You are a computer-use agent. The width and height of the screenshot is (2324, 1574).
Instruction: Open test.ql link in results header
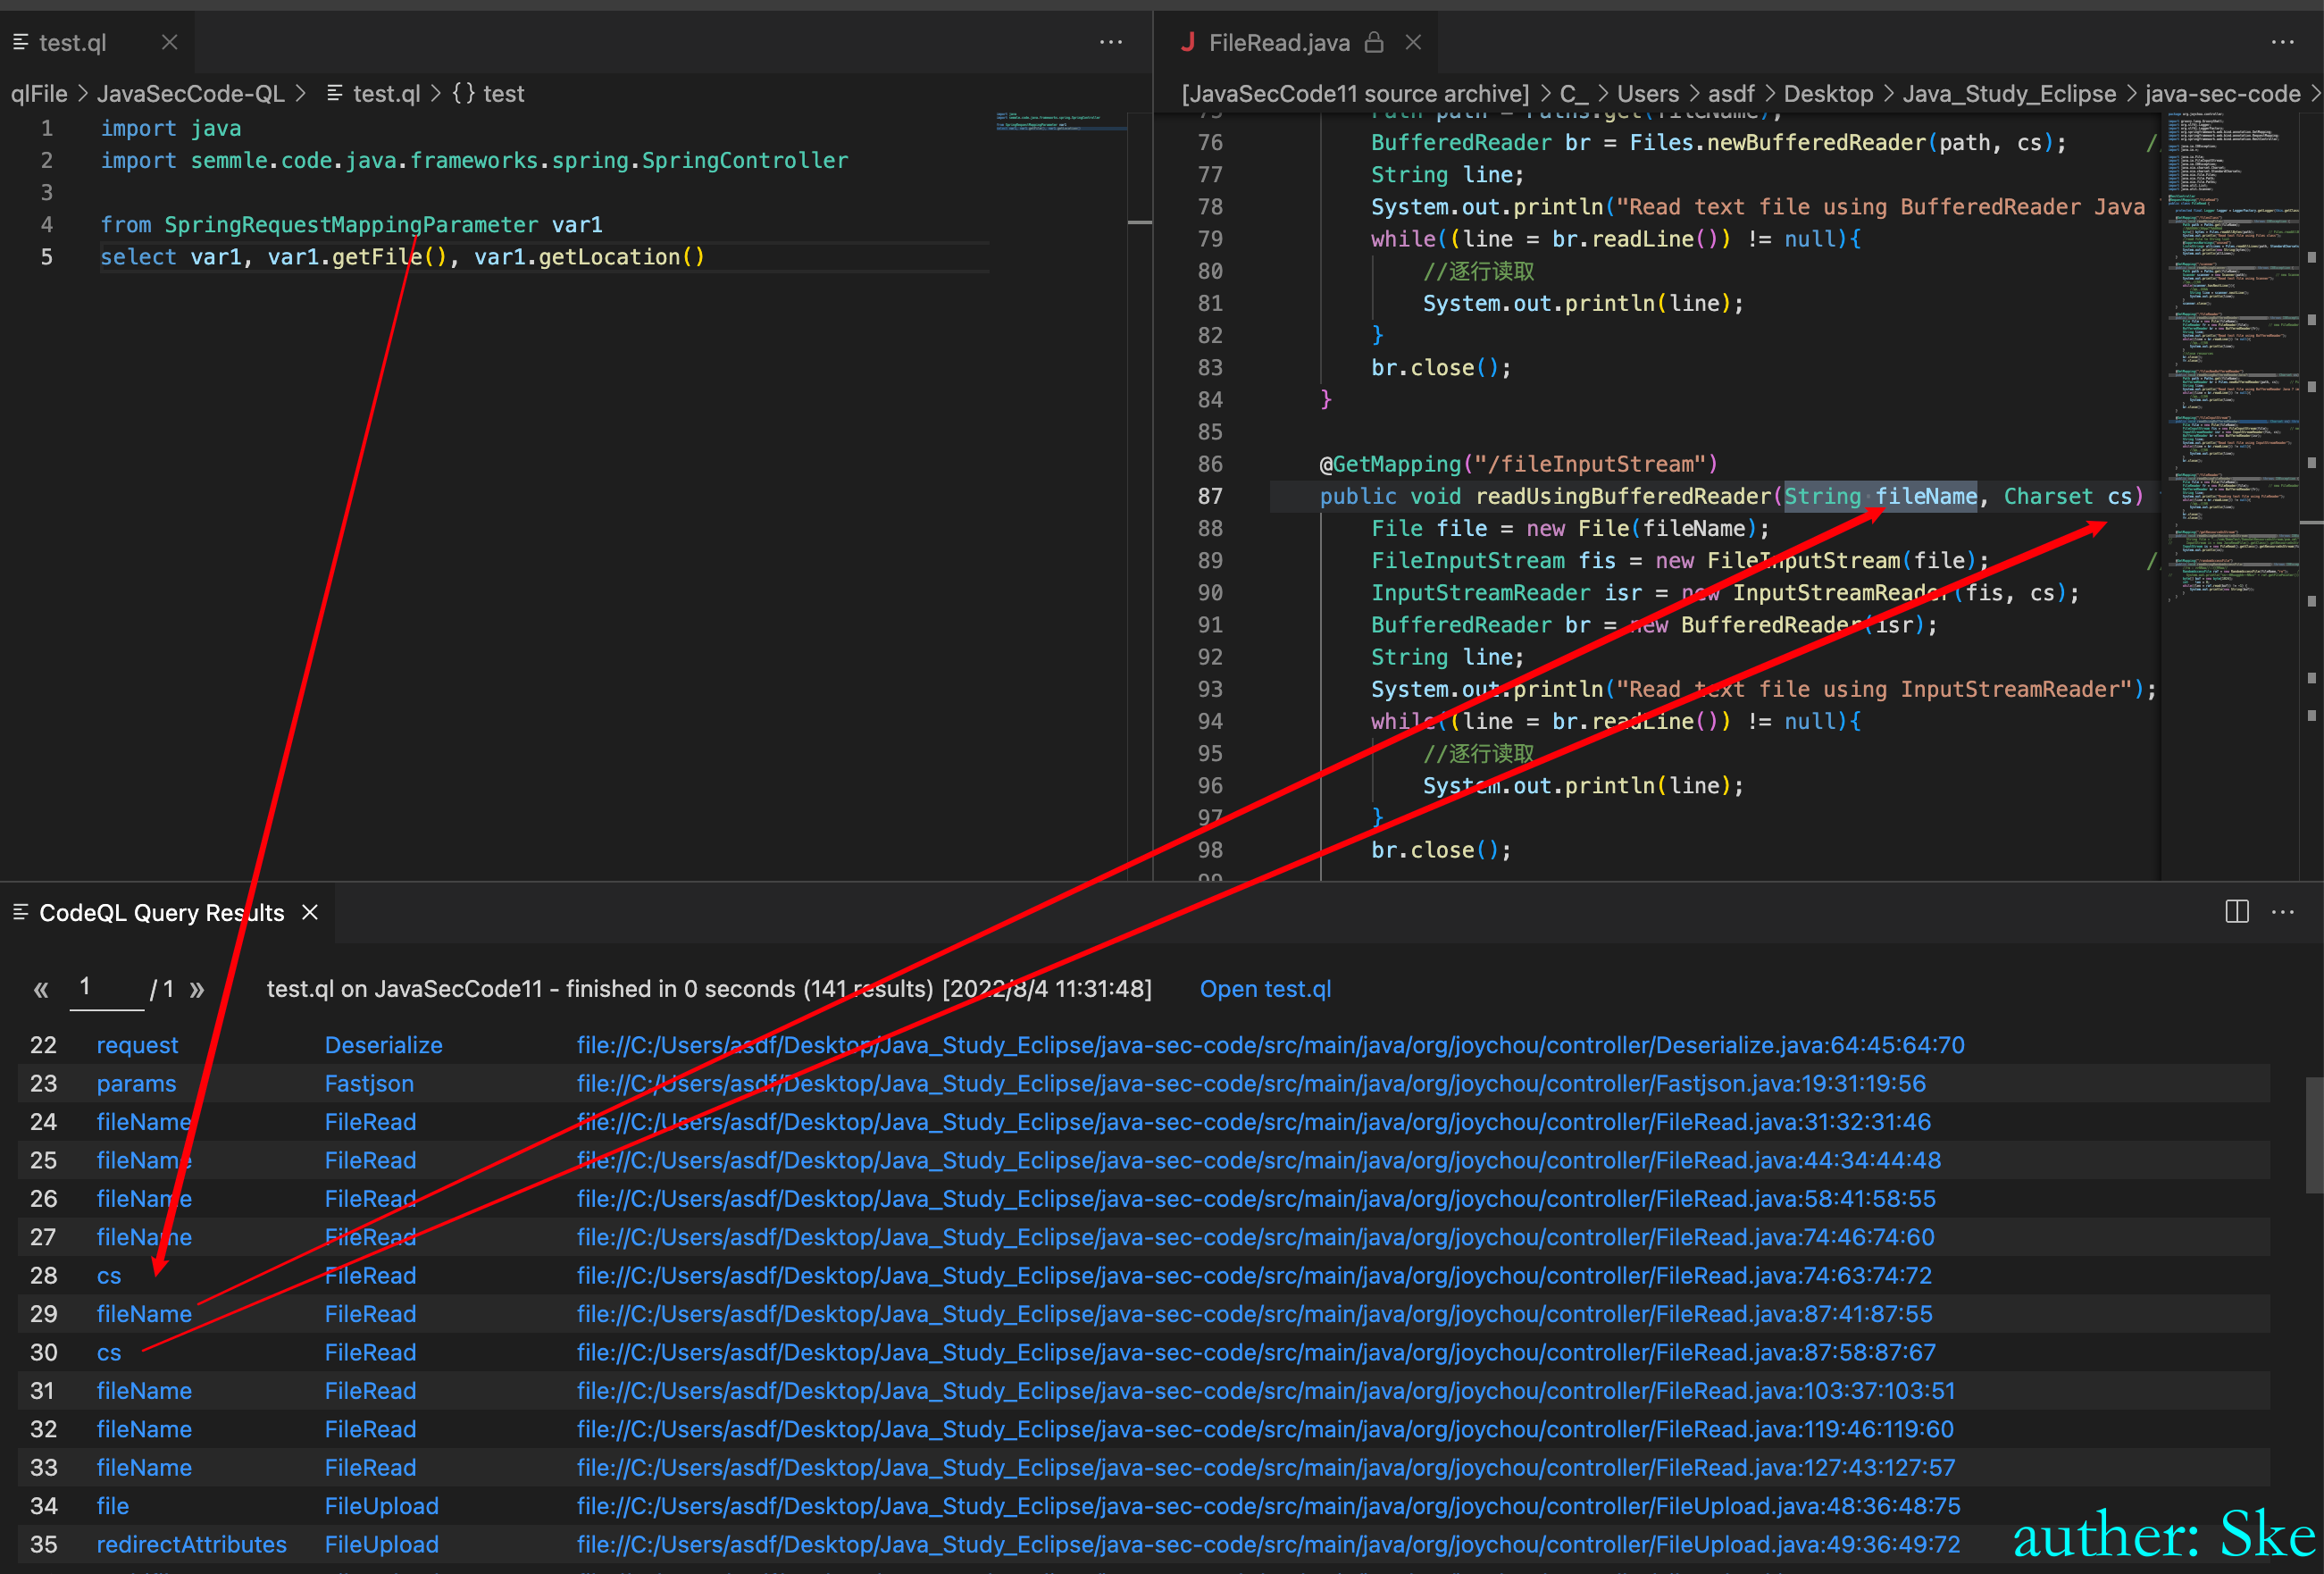pyautogui.click(x=1265, y=989)
